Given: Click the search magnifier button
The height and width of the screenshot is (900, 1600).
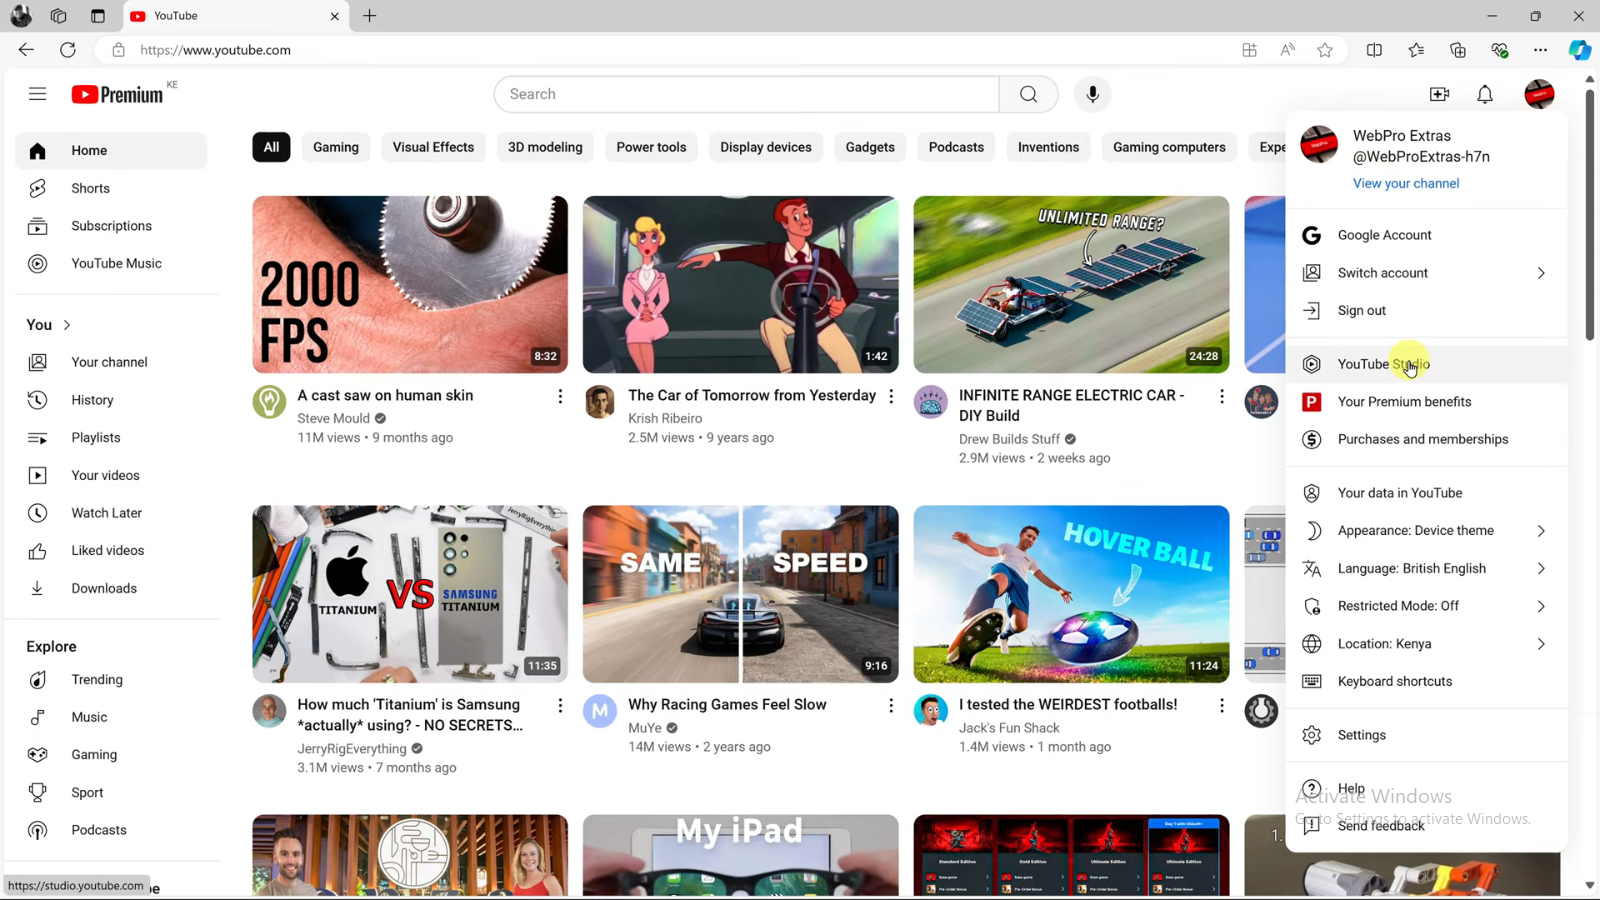Looking at the screenshot, I should click(x=1028, y=94).
